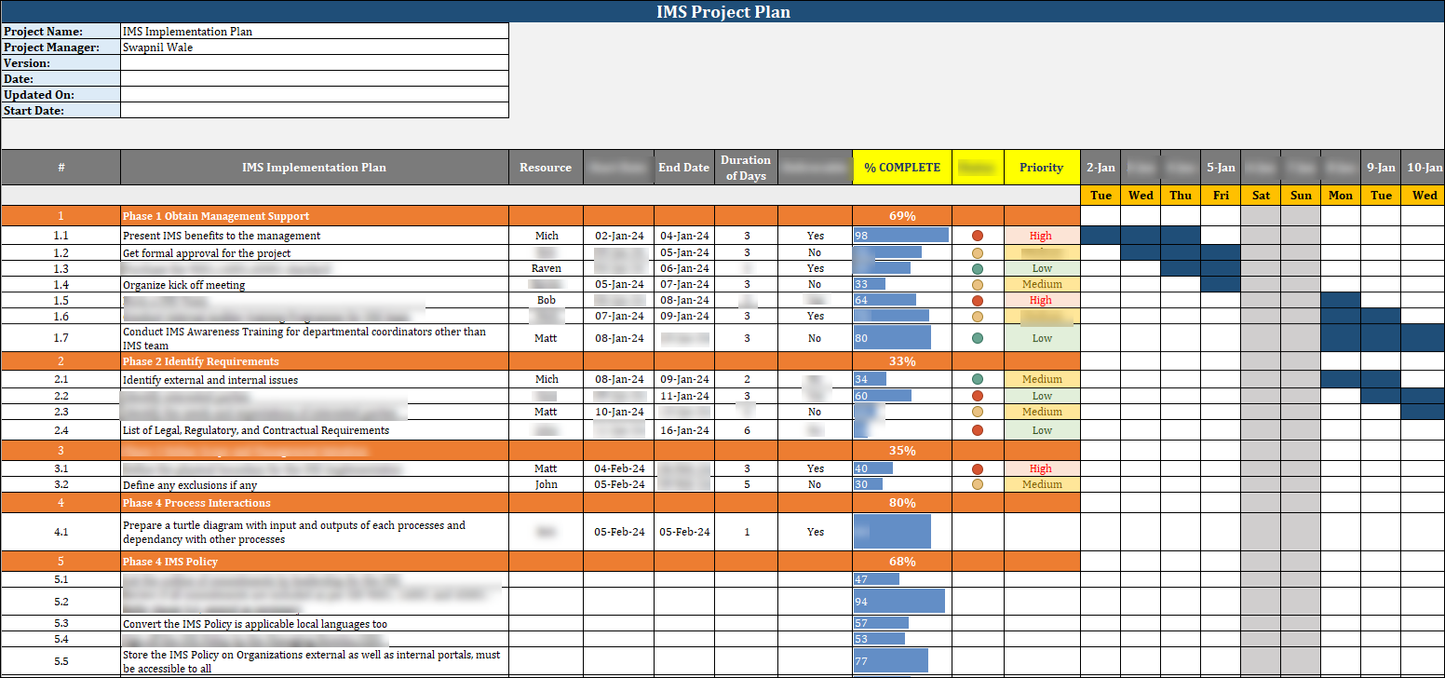Toggle the No deliverable cell for task 1.4
Viewport: 1445px width, 678px height.
click(x=814, y=284)
